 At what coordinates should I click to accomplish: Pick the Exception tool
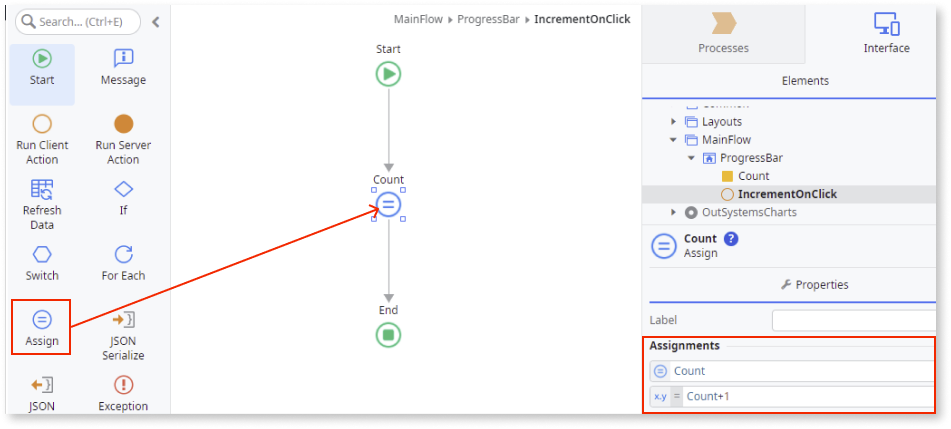123,393
